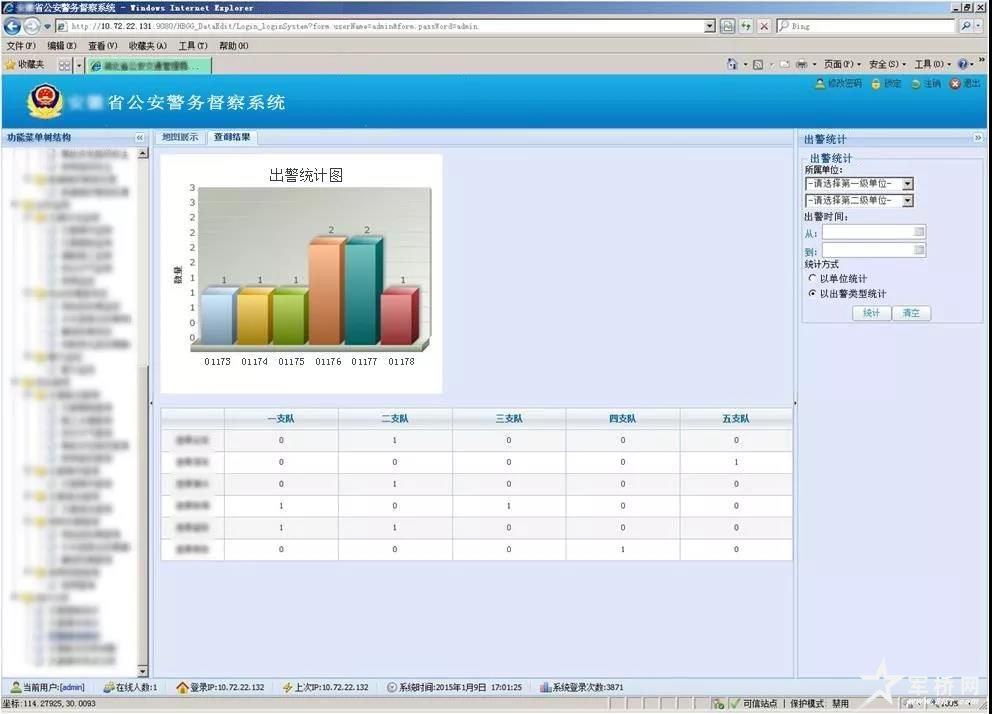
Task: Open the calendar icon for 从 date
Action: click(x=919, y=232)
